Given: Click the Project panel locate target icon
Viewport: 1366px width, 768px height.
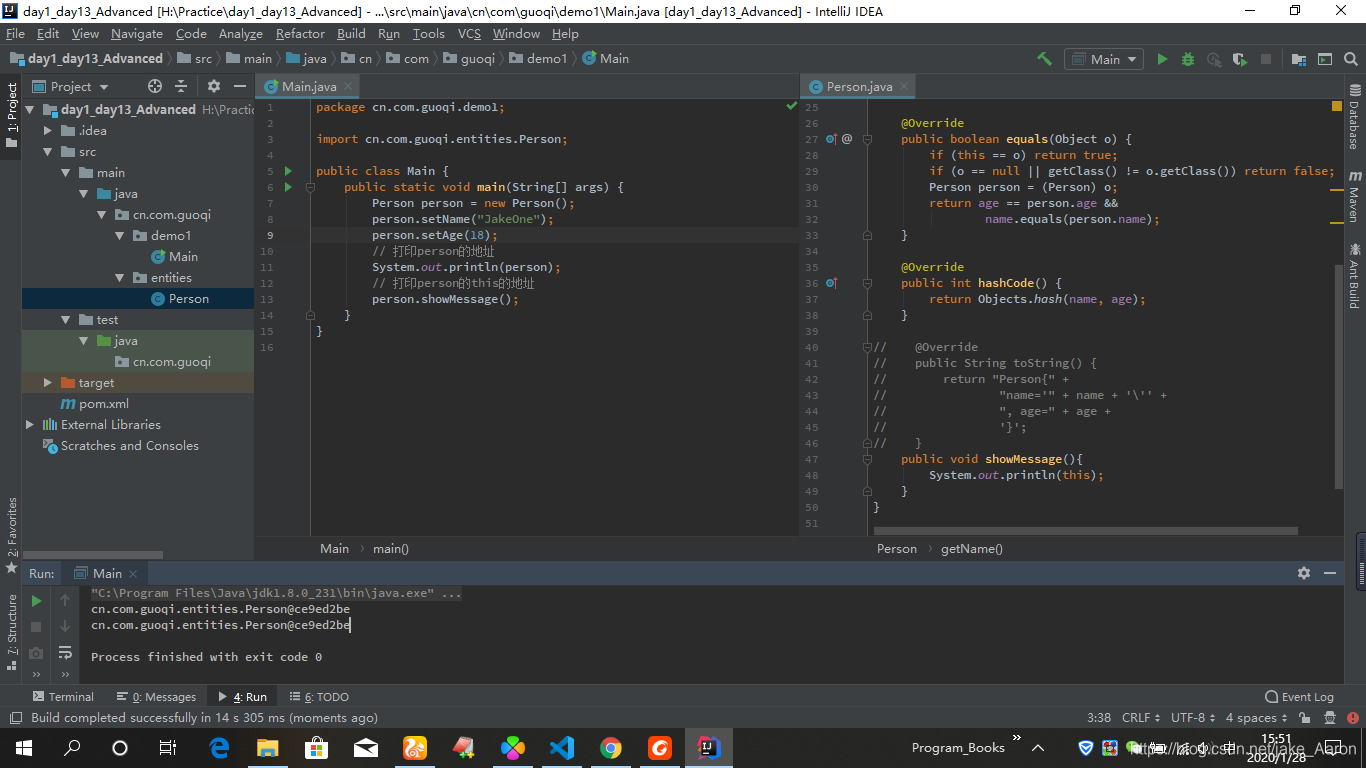Looking at the screenshot, I should [154, 86].
